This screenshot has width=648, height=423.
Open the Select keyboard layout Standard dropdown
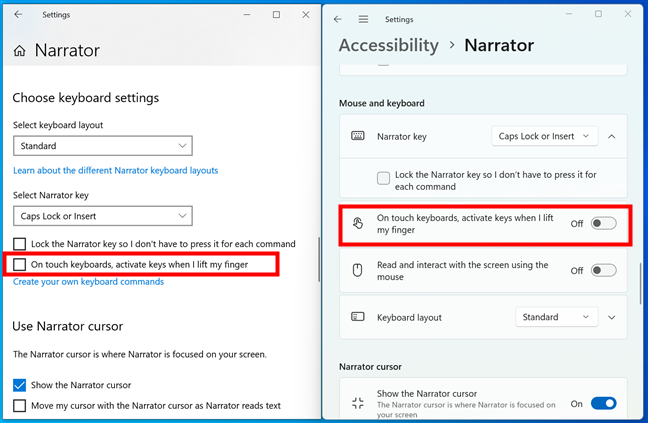pos(103,146)
